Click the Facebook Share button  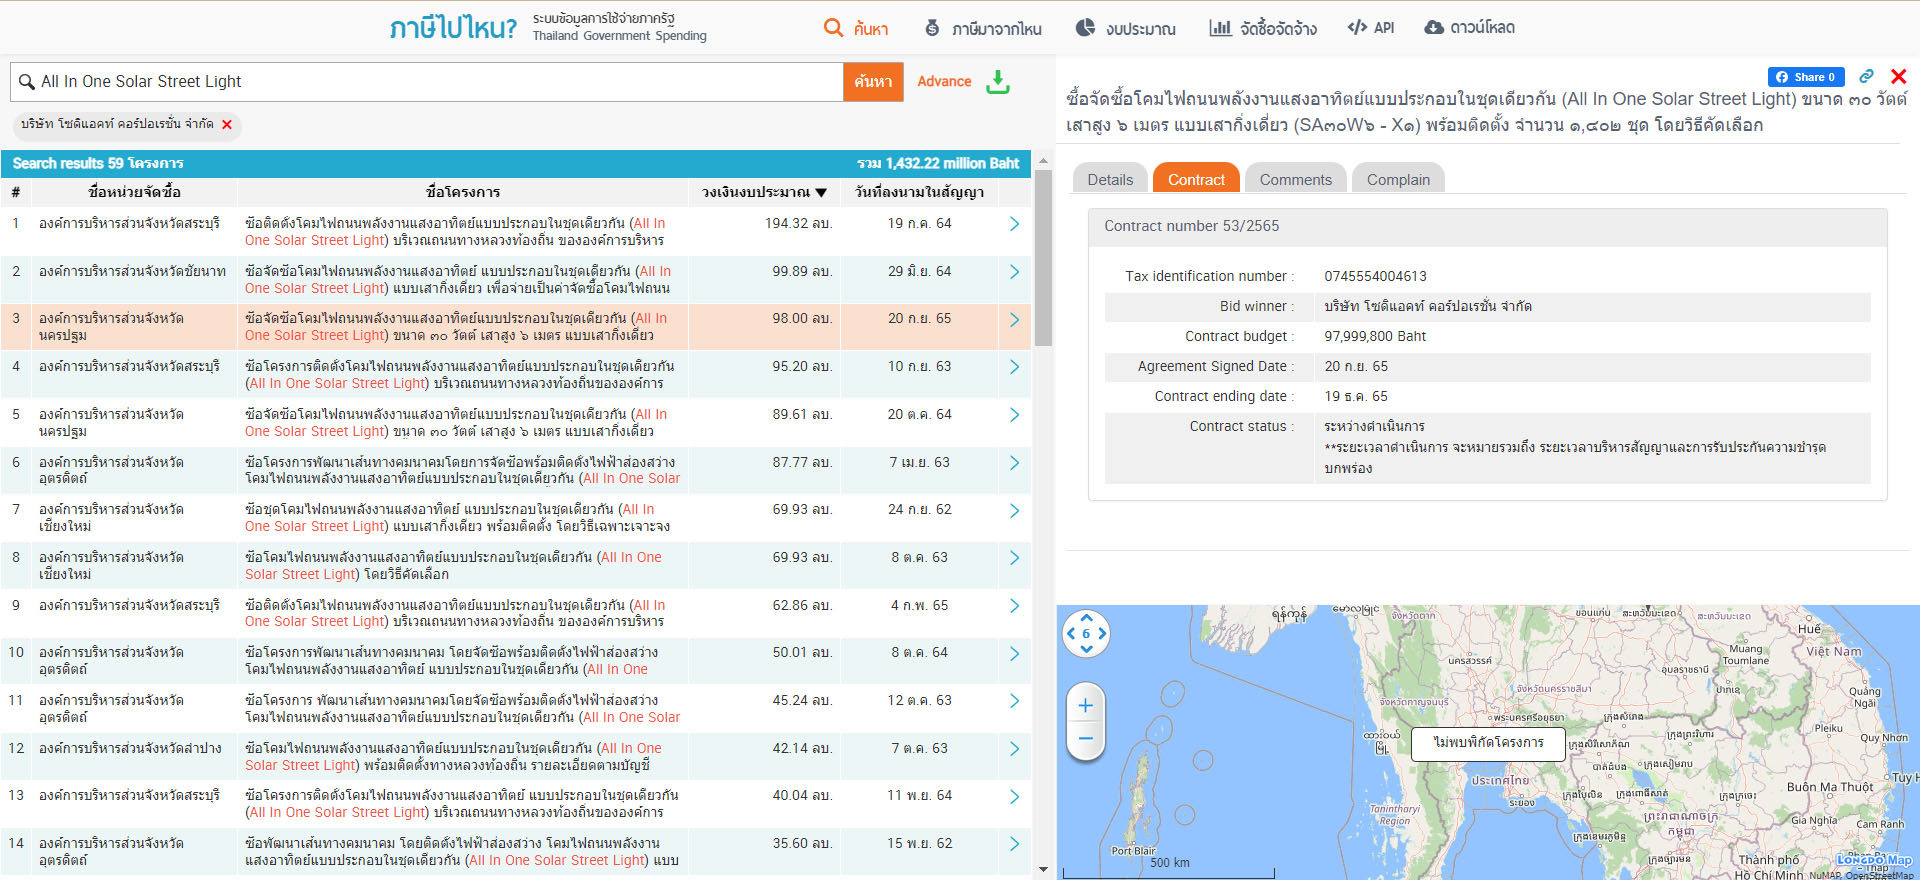click(1805, 77)
